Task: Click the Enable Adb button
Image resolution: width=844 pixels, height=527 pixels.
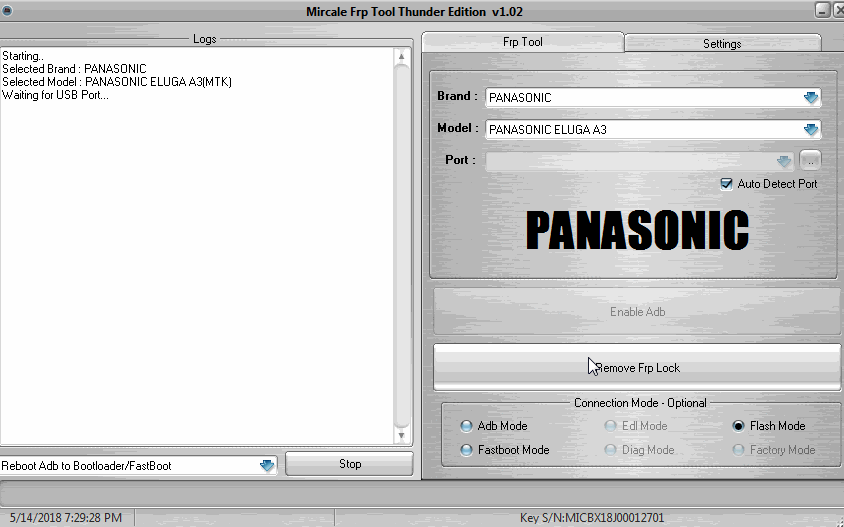Action: click(637, 312)
